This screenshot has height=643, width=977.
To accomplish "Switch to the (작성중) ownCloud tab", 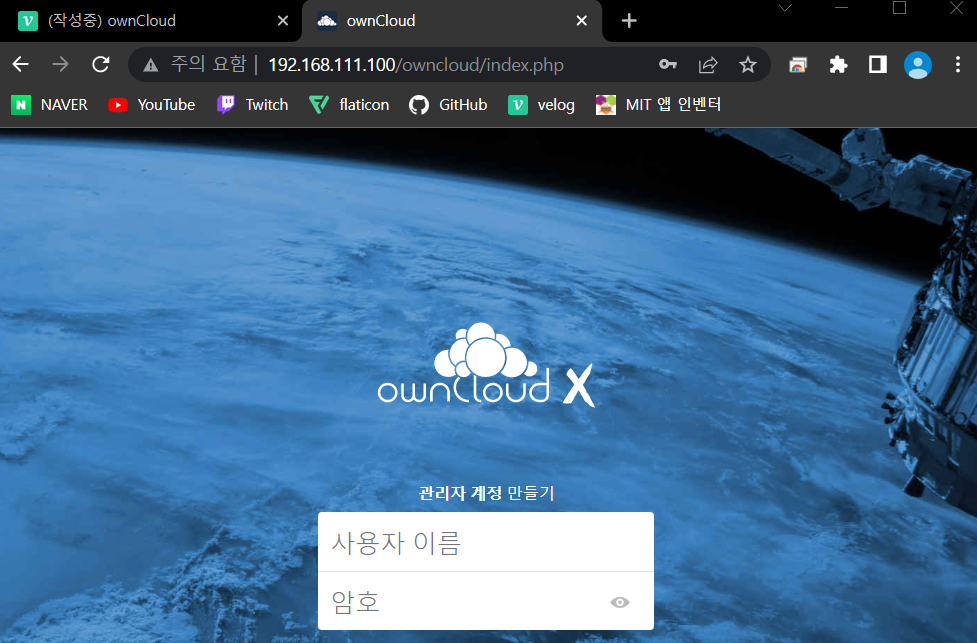I will (x=151, y=21).
